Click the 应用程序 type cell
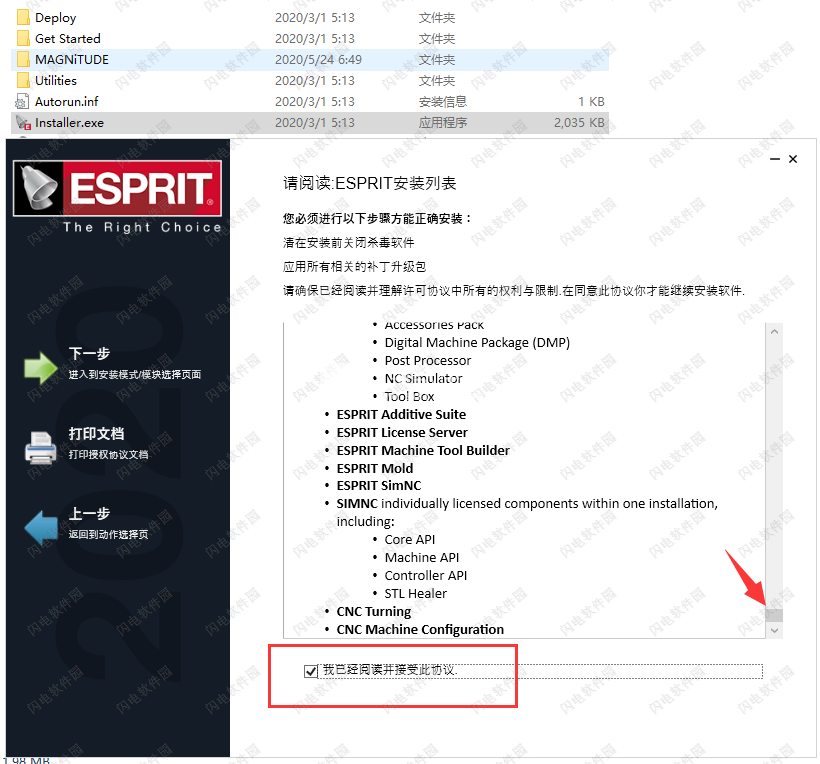The image size is (820, 764). [442, 123]
